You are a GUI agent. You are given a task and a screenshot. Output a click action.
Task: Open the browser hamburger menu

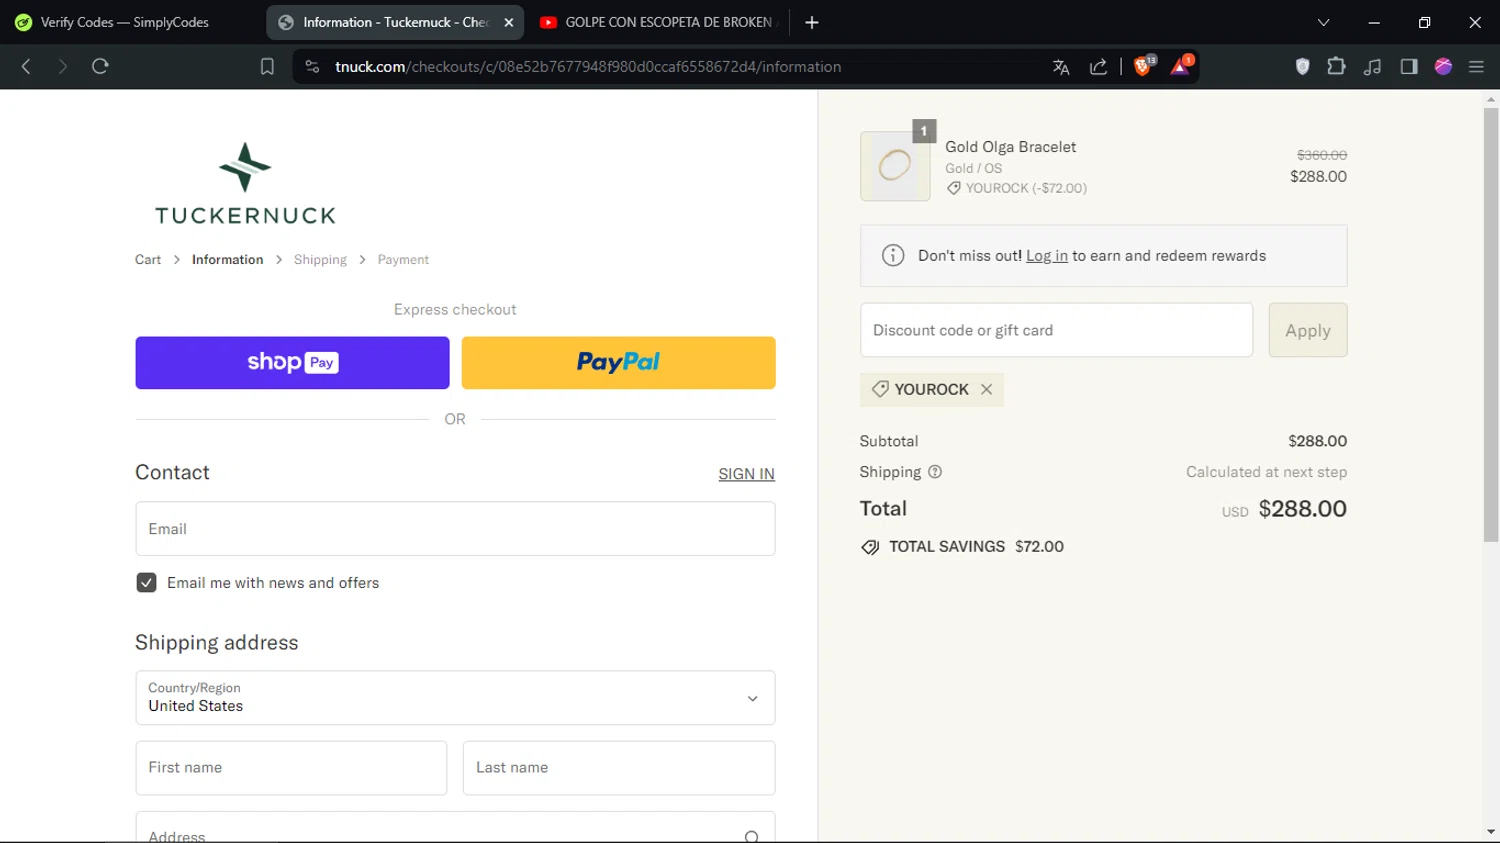1476,66
